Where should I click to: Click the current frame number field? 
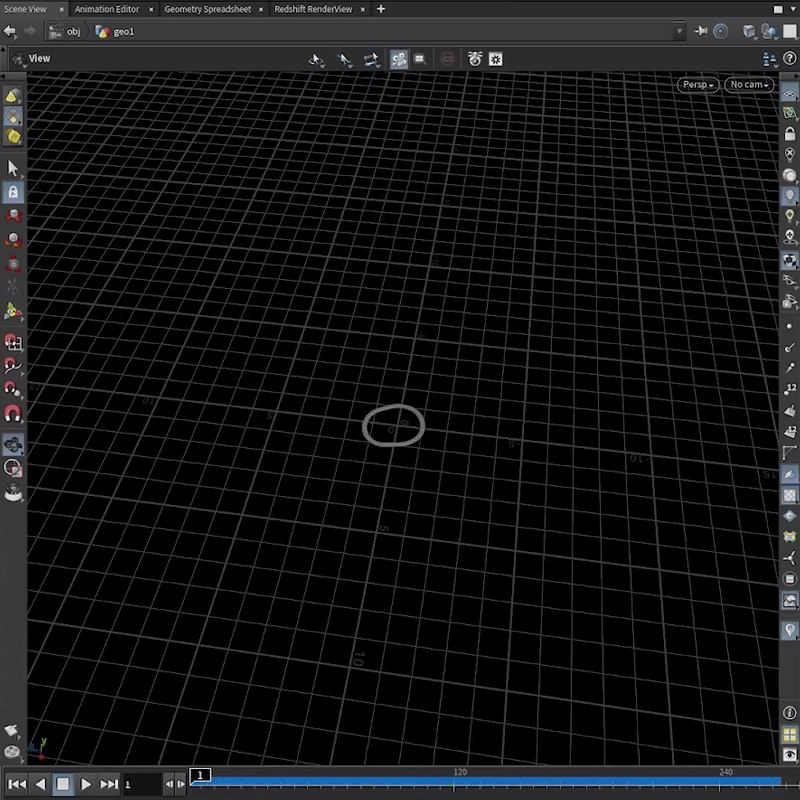[x=142, y=785]
